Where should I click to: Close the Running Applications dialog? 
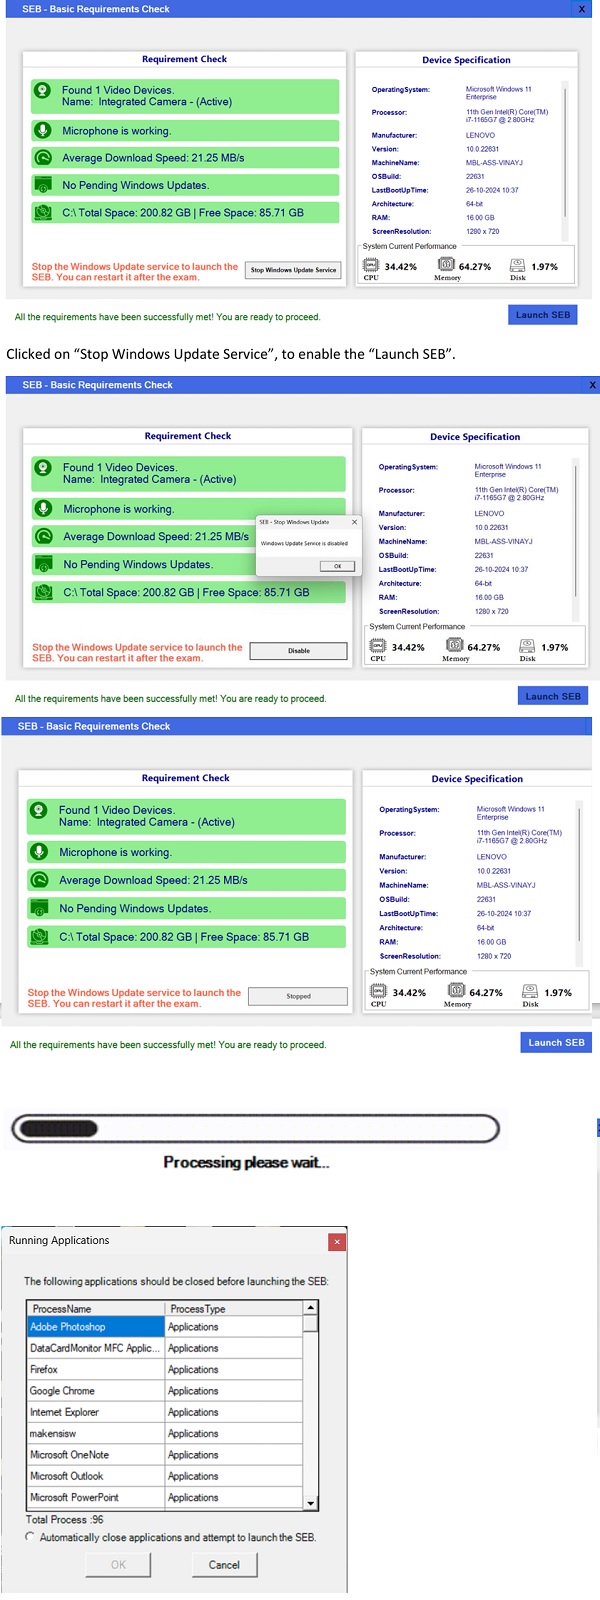[x=337, y=1241]
